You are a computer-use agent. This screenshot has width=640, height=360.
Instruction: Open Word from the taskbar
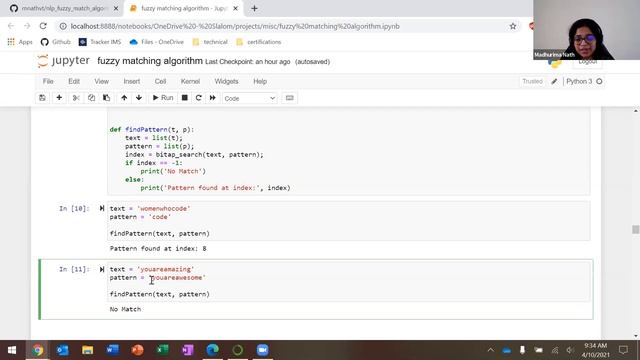pos(113,350)
